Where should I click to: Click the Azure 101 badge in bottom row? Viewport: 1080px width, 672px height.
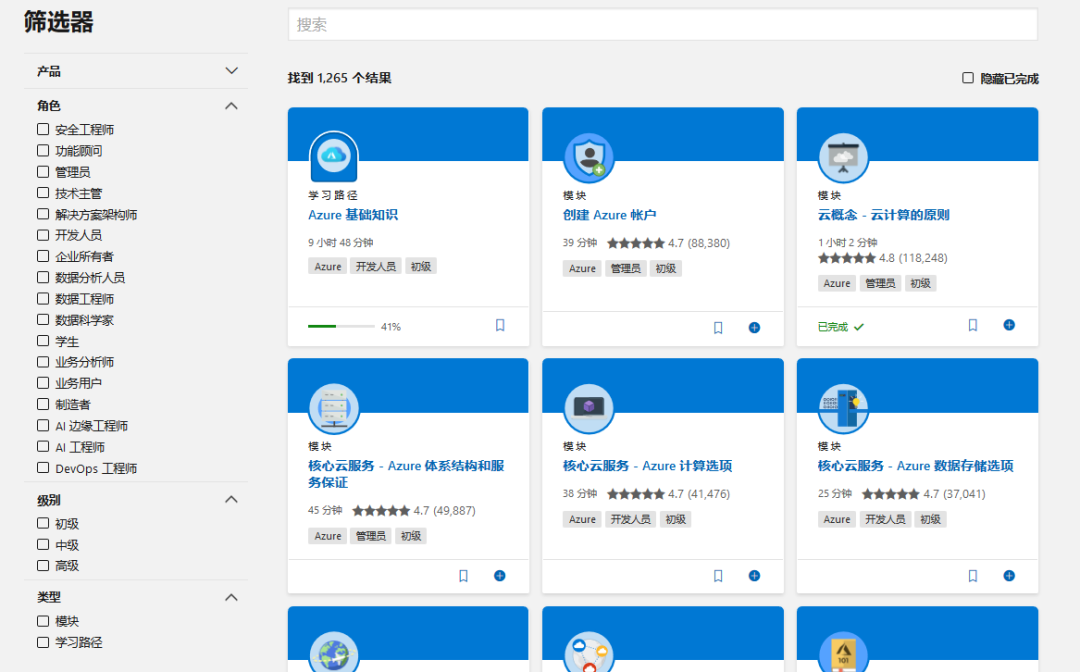(843, 651)
